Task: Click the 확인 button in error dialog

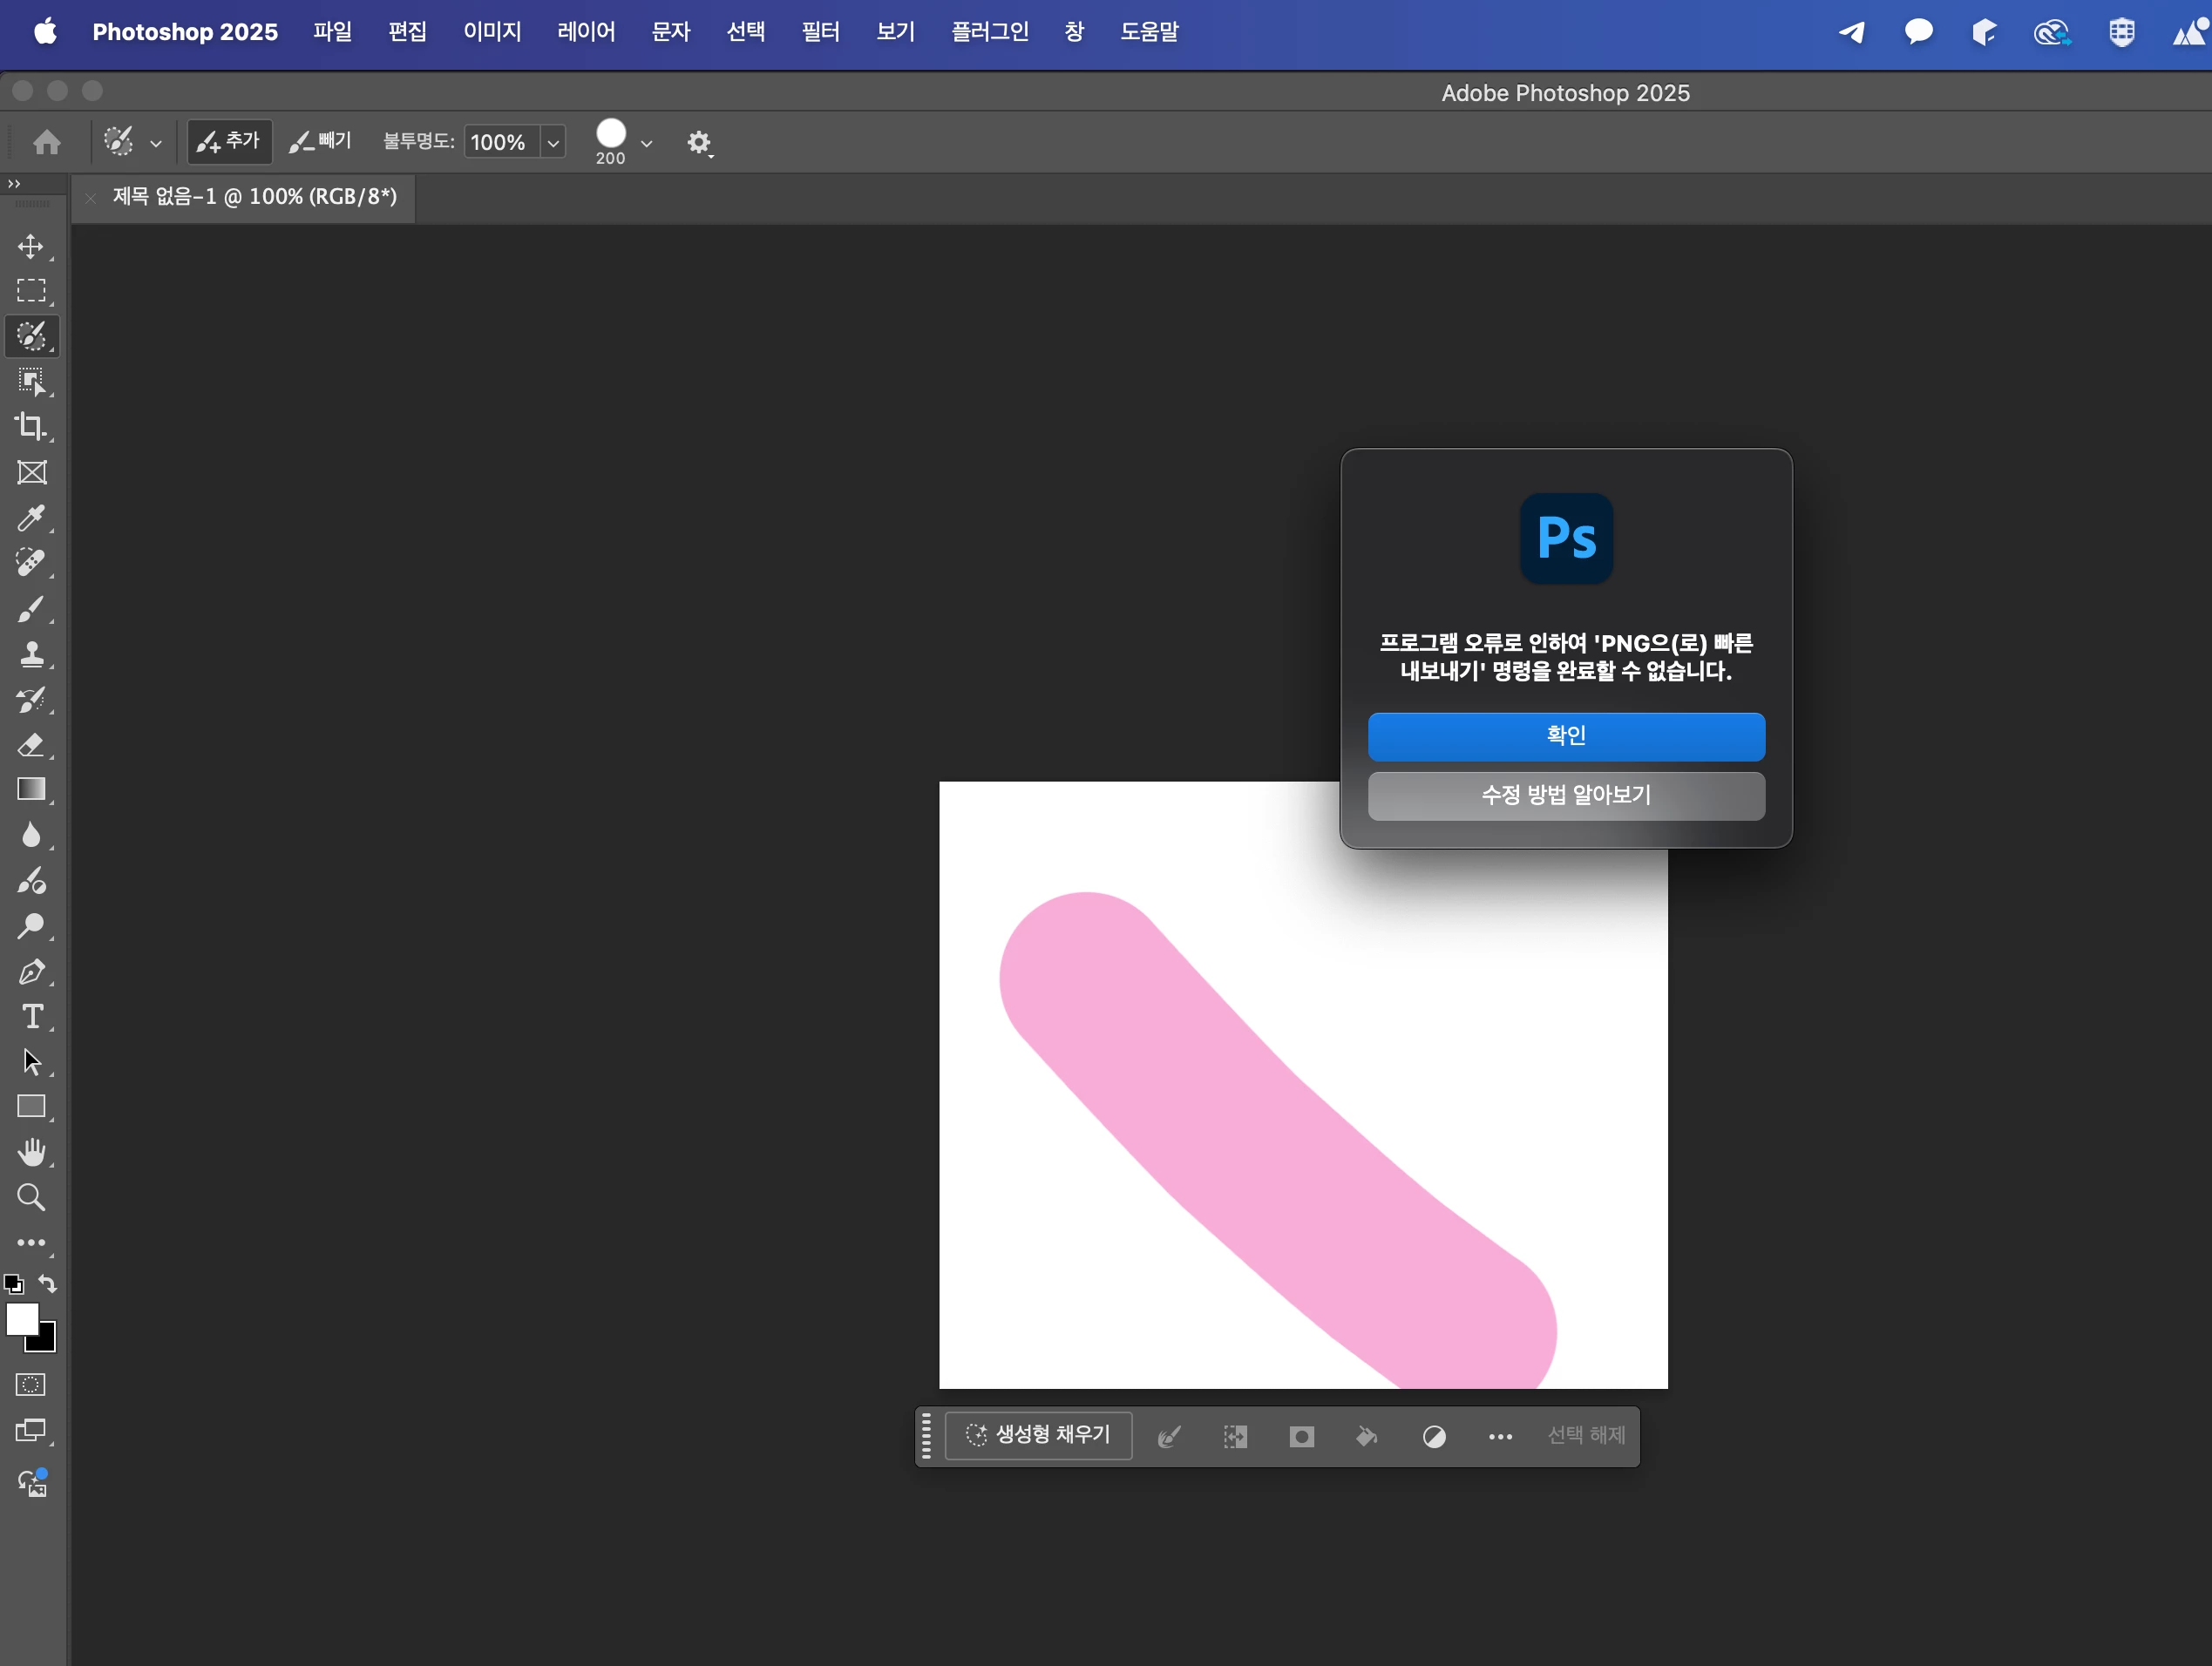Action: (x=1565, y=736)
